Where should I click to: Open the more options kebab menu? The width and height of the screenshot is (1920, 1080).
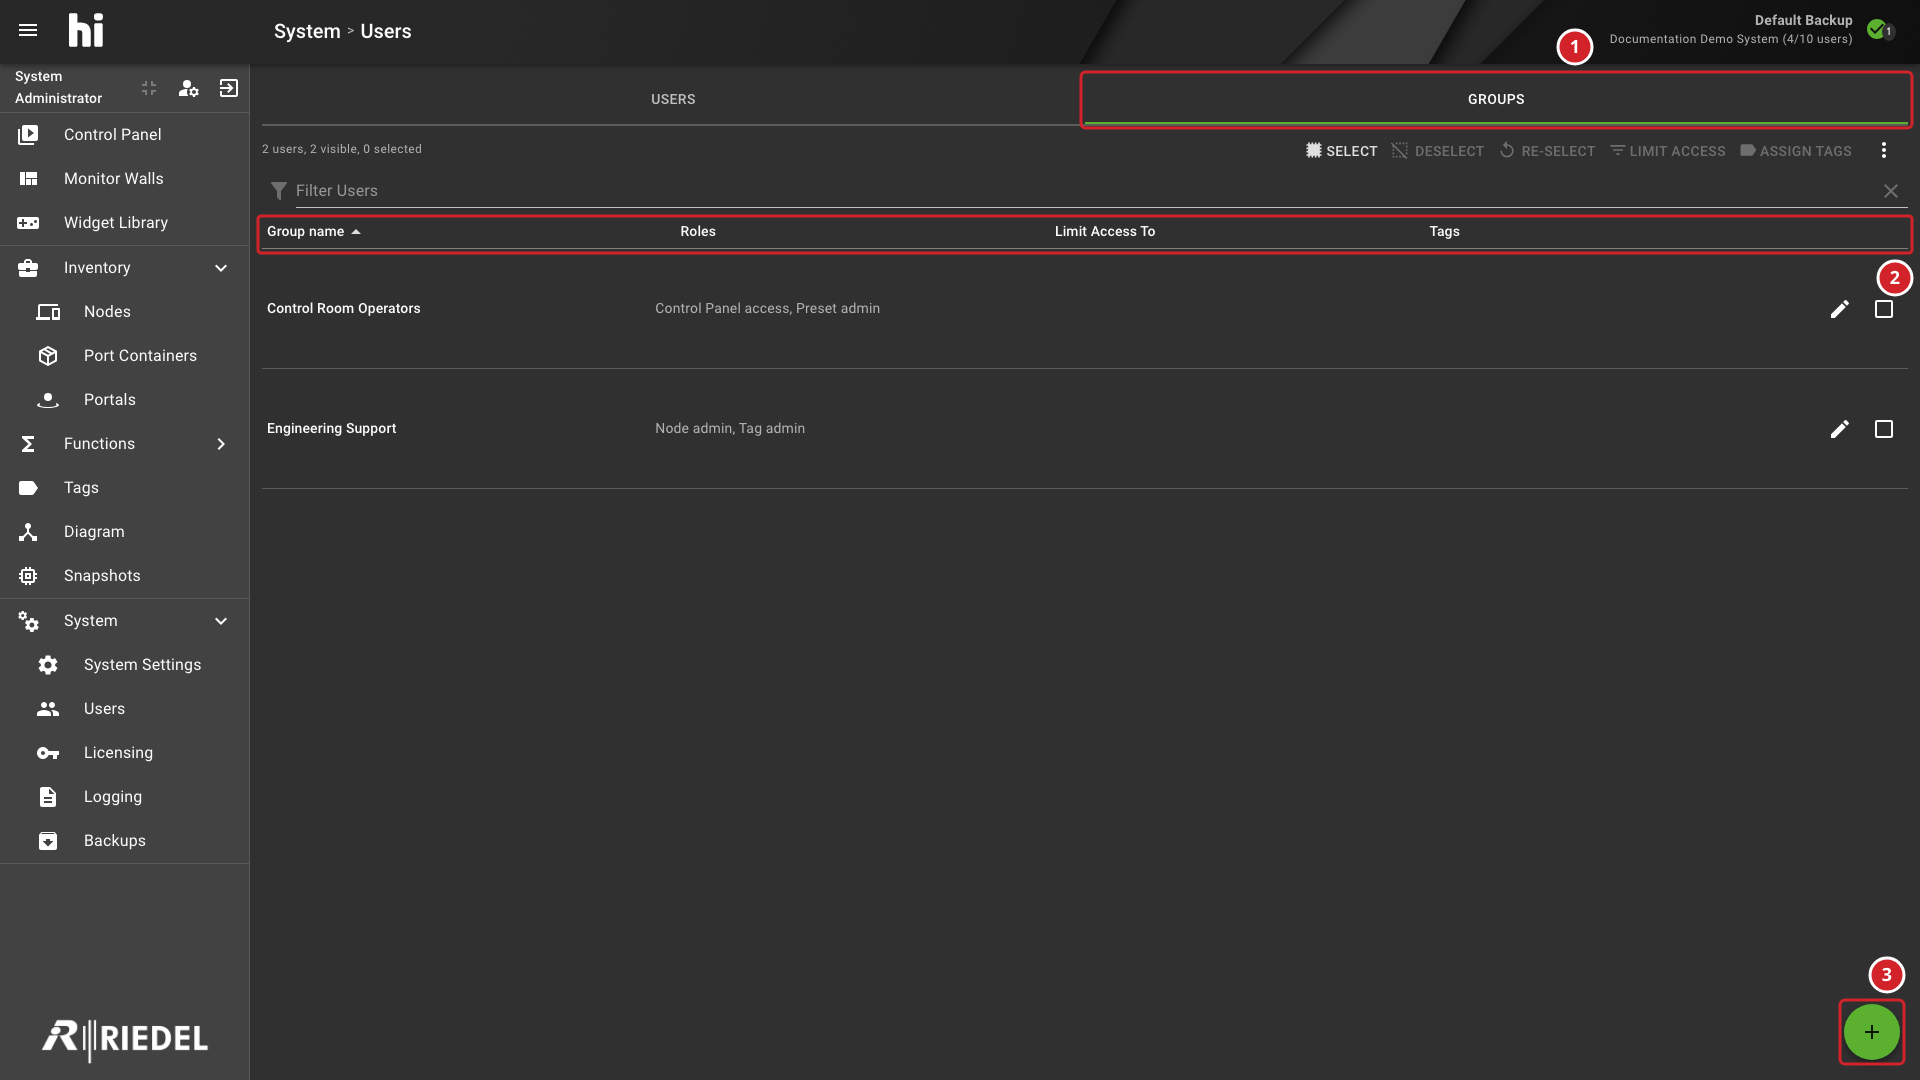1884,150
